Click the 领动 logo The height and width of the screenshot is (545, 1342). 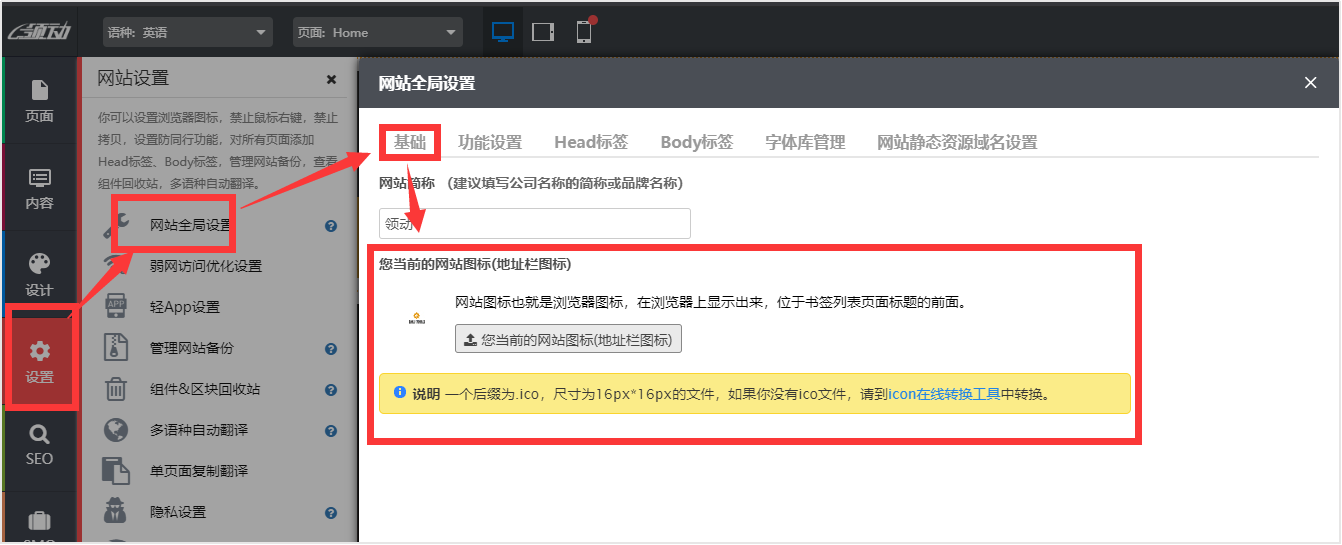[x=38, y=32]
